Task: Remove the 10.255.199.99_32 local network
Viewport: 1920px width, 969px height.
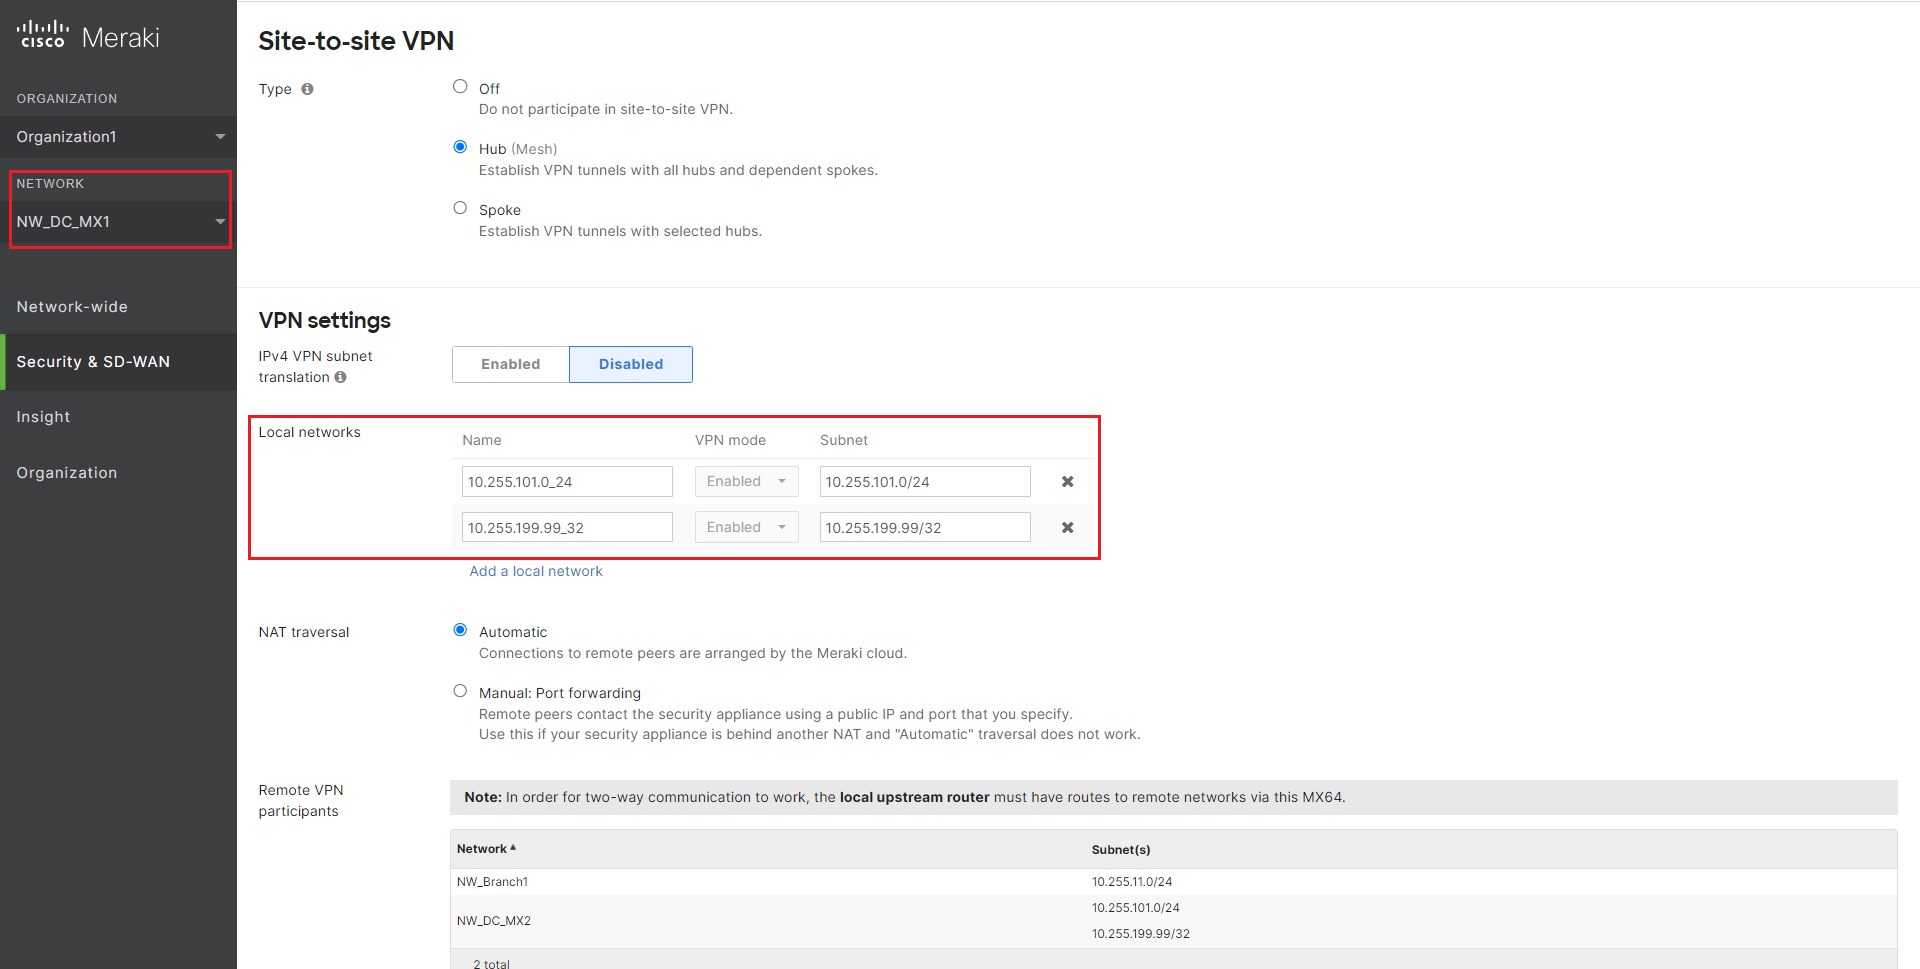Action: 1067,527
